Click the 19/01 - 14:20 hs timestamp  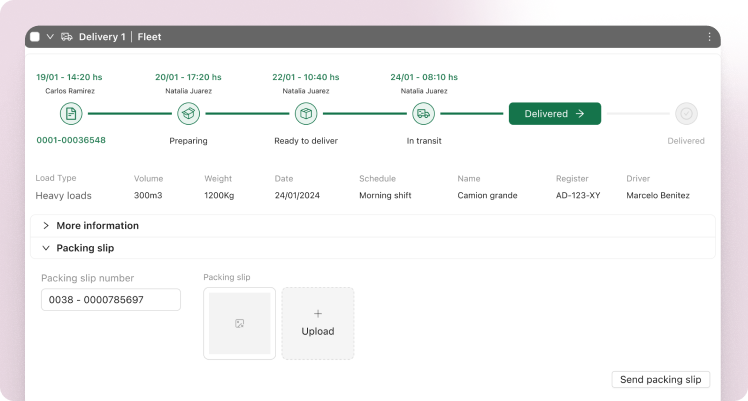click(x=69, y=77)
